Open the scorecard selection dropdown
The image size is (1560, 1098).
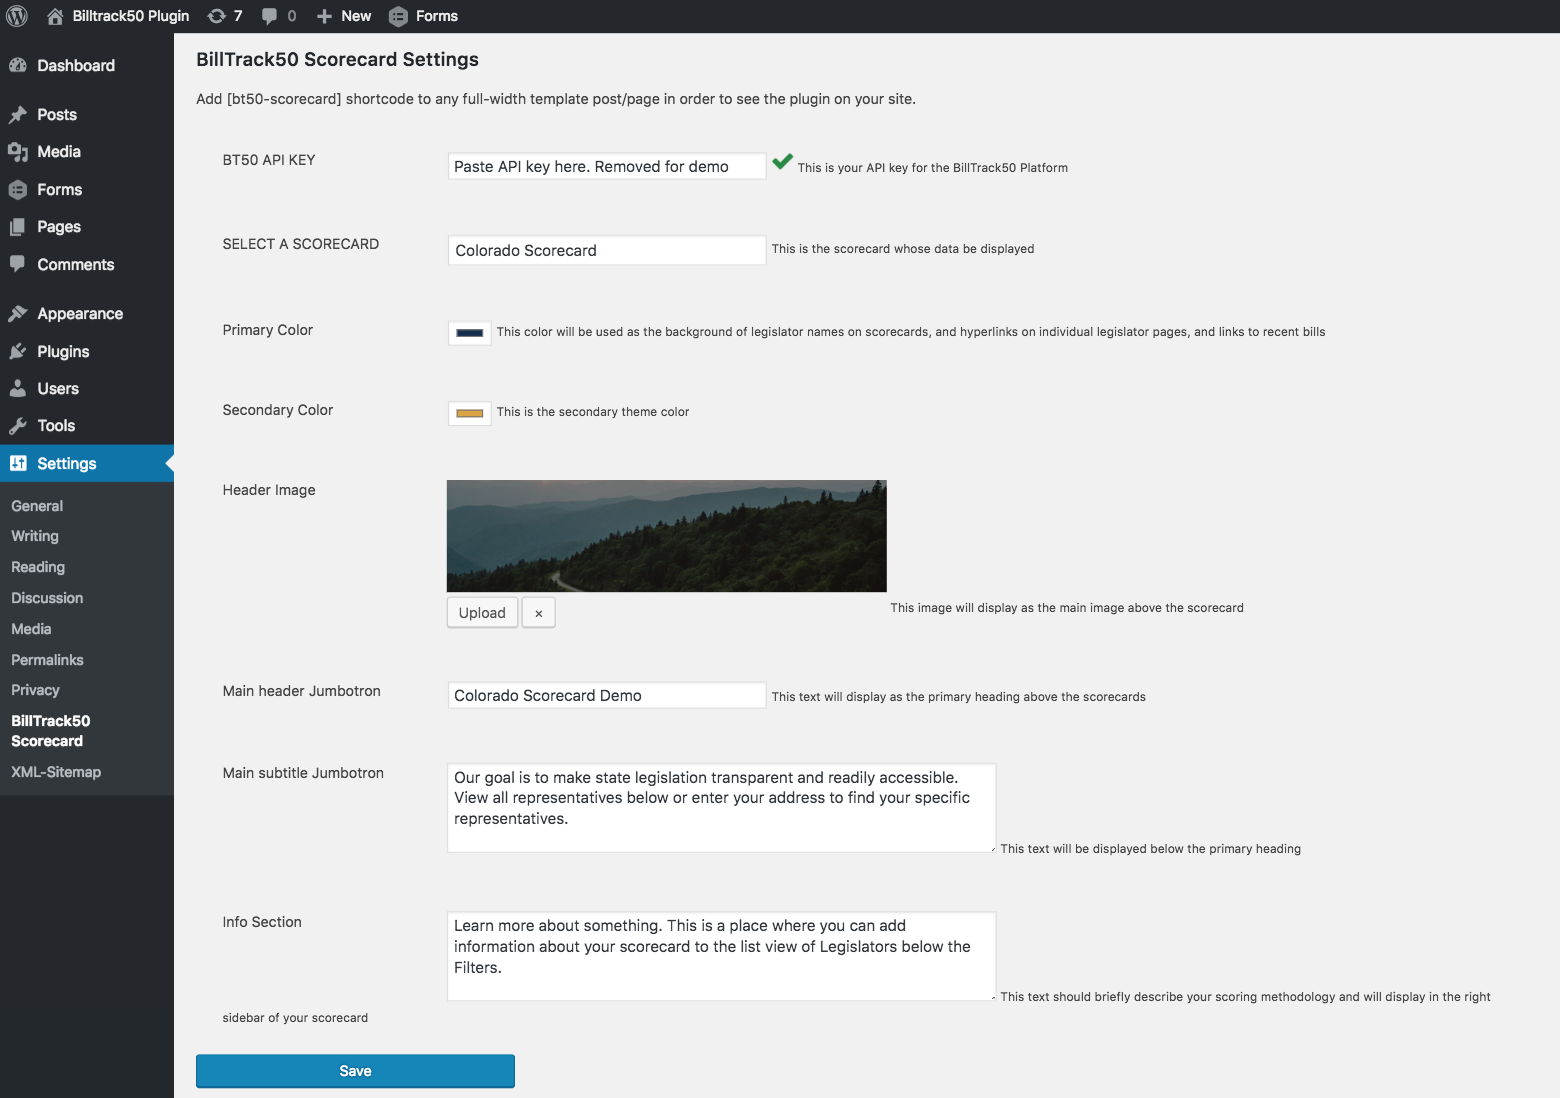pos(606,250)
